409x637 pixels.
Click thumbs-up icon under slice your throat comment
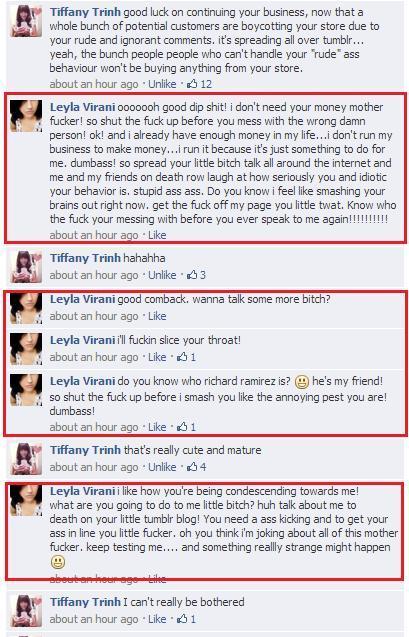pyautogui.click(x=182, y=357)
